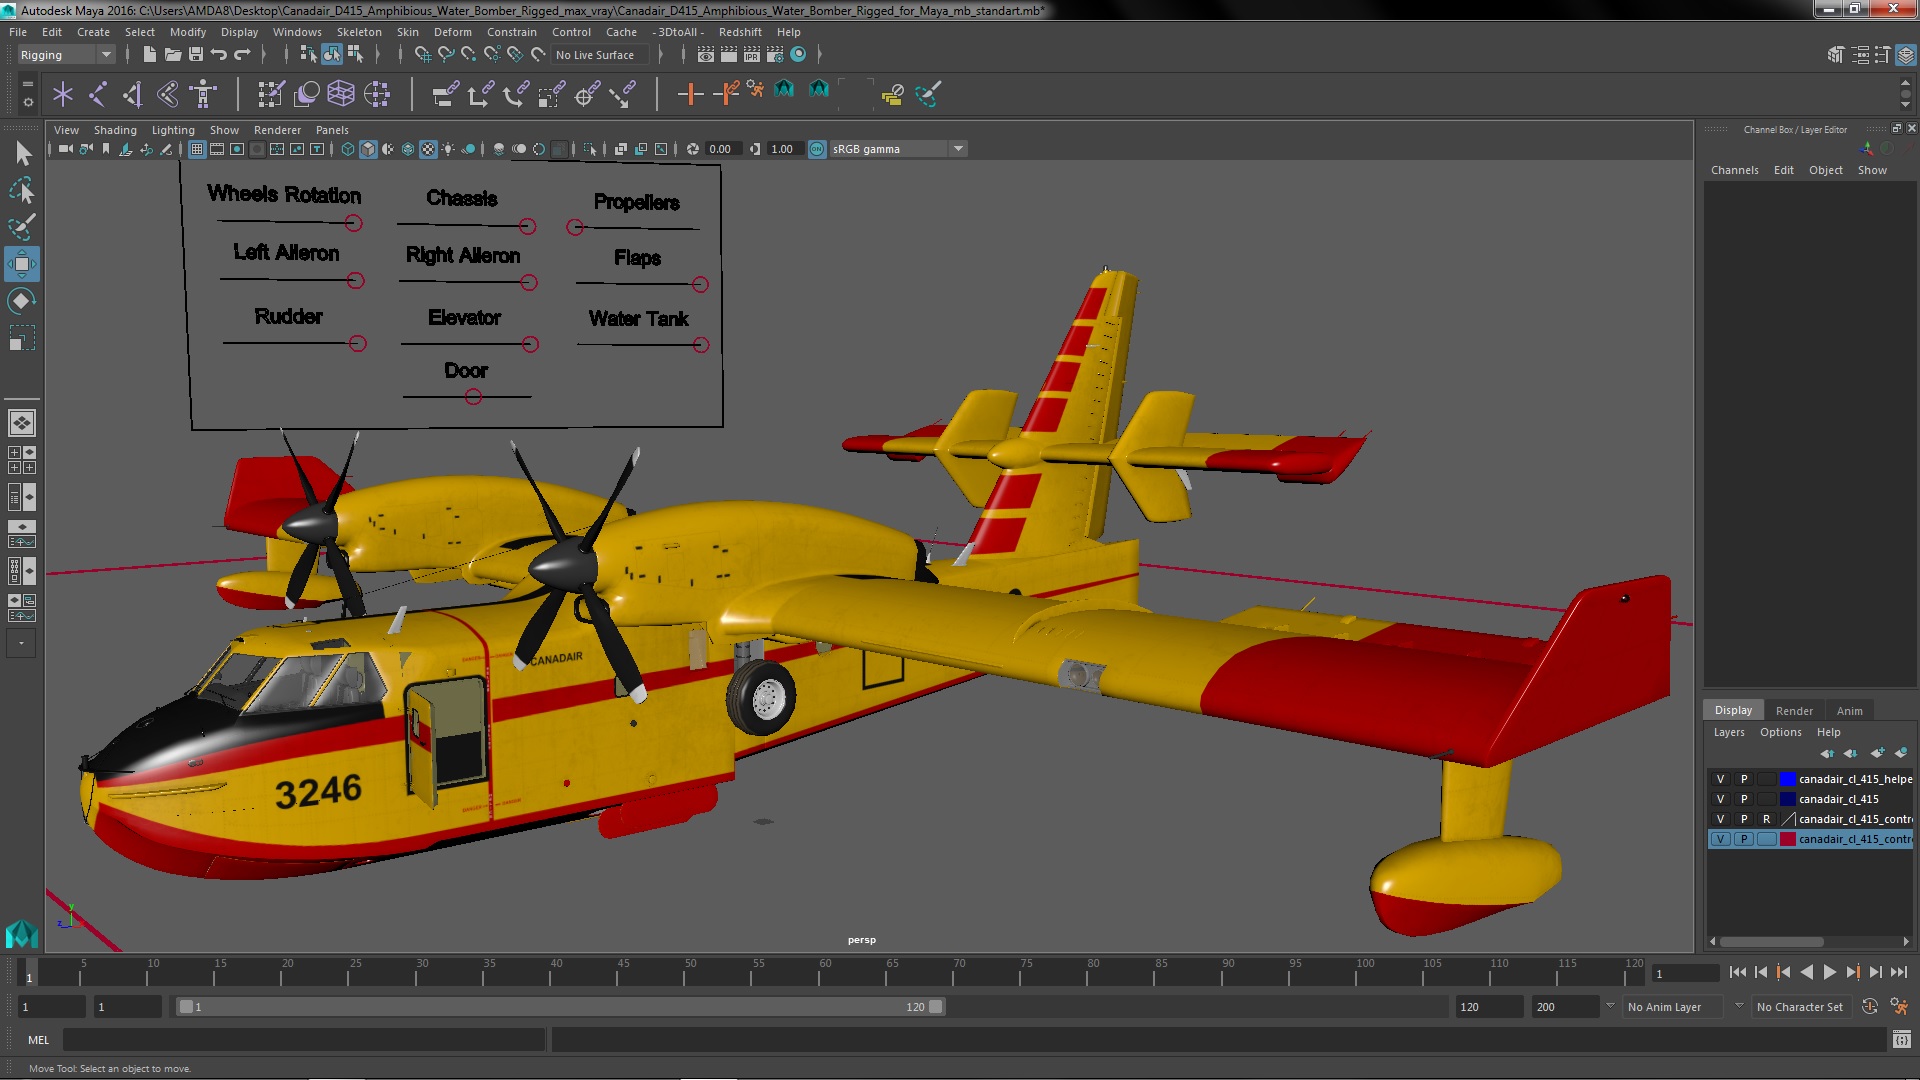Viewport: 1920px width, 1080px height.
Task: Switch to the Anim layer tab
Action: pos(1849,711)
